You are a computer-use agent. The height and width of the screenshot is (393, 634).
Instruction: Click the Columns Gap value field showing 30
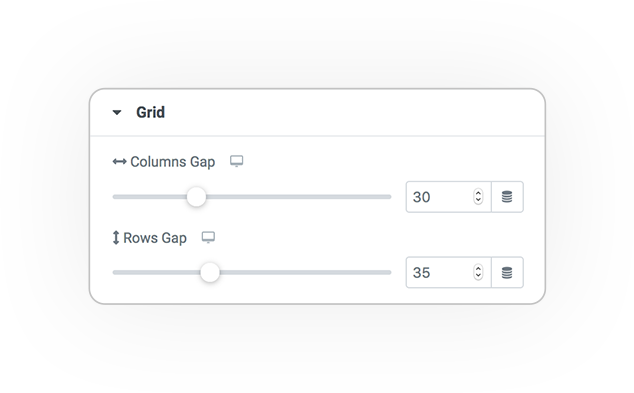[x=440, y=197]
